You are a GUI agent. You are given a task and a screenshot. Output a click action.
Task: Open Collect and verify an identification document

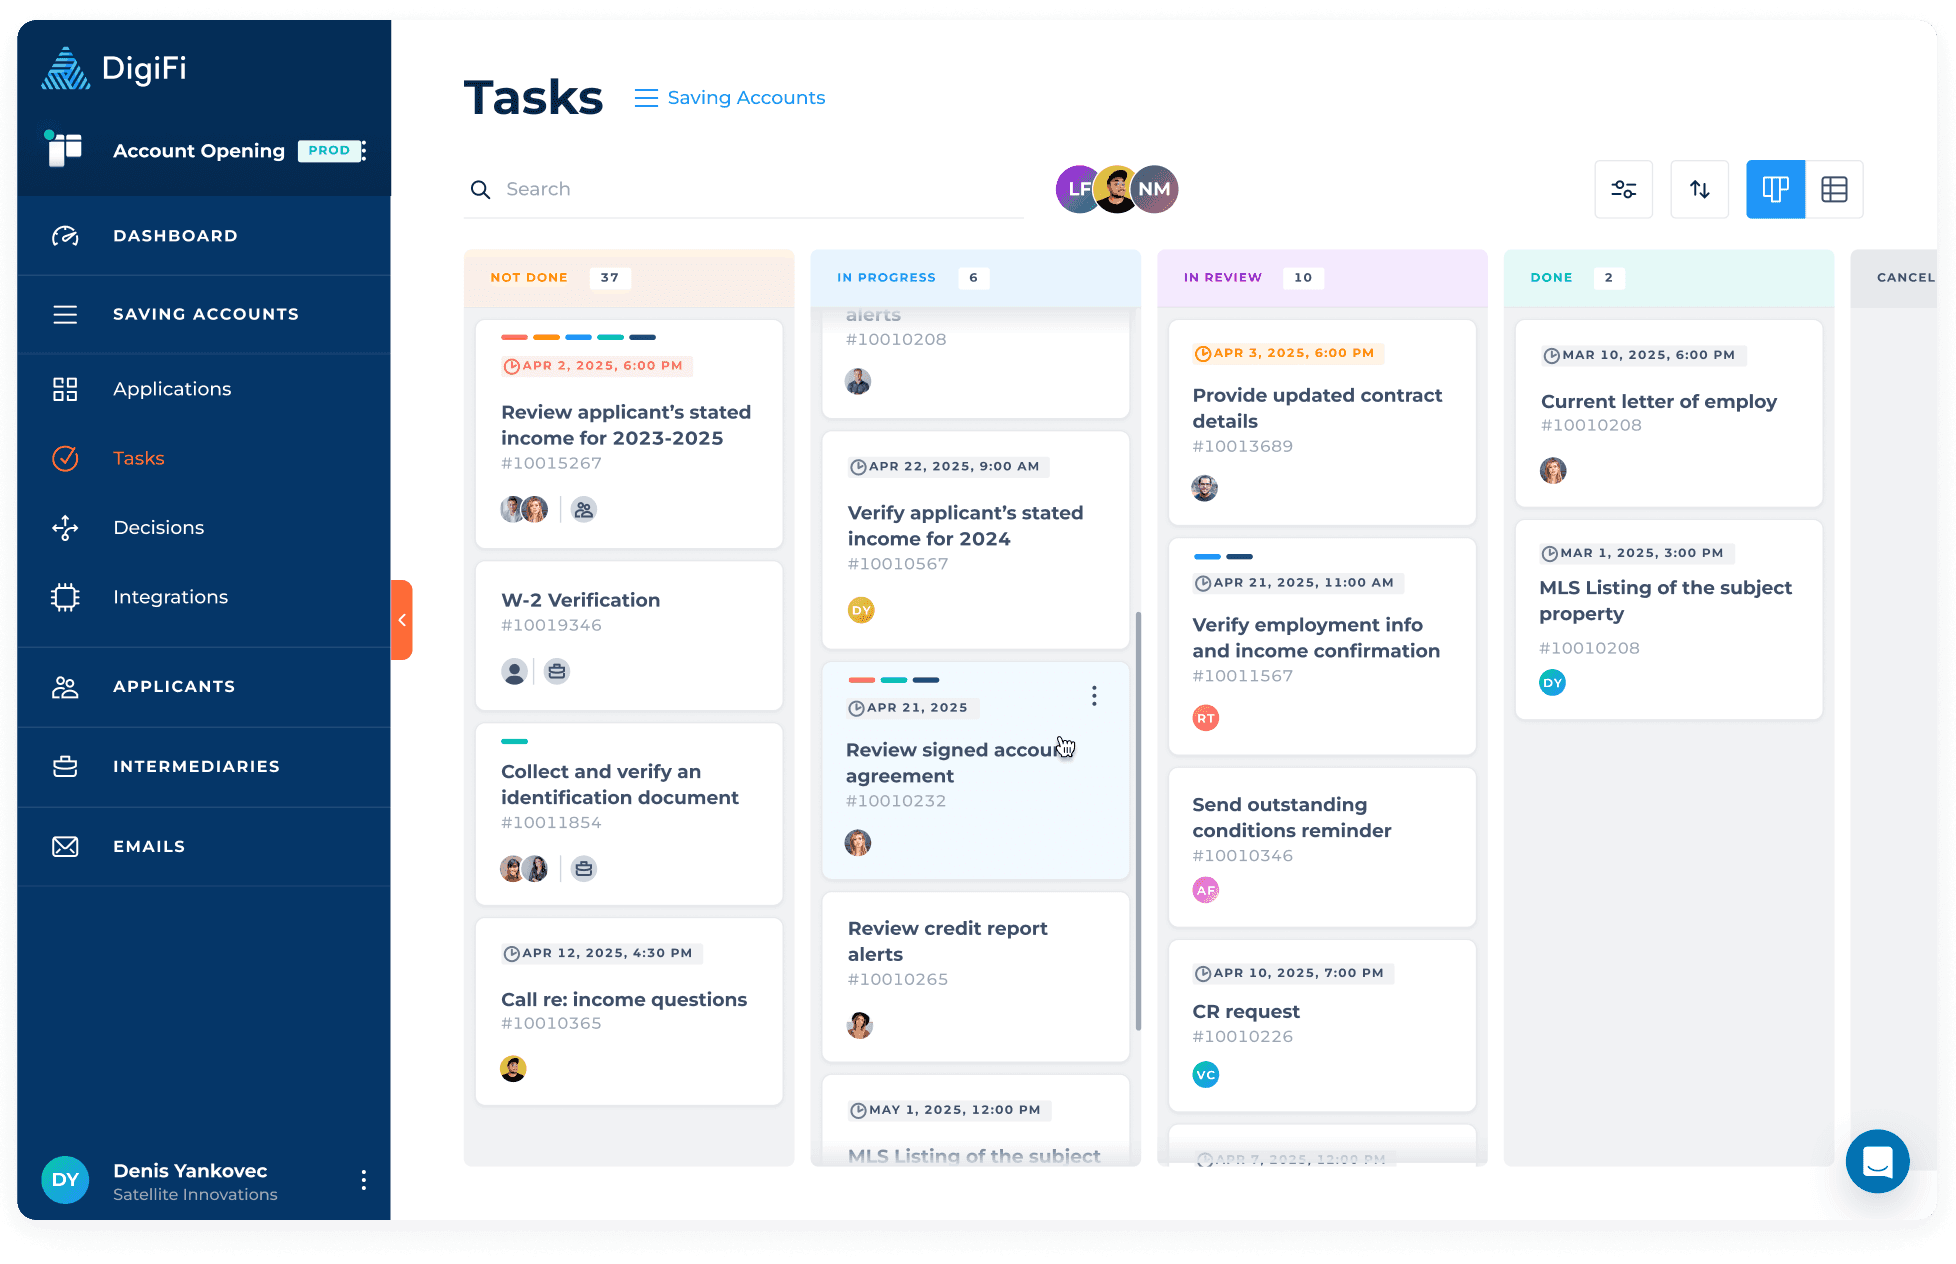(x=629, y=814)
